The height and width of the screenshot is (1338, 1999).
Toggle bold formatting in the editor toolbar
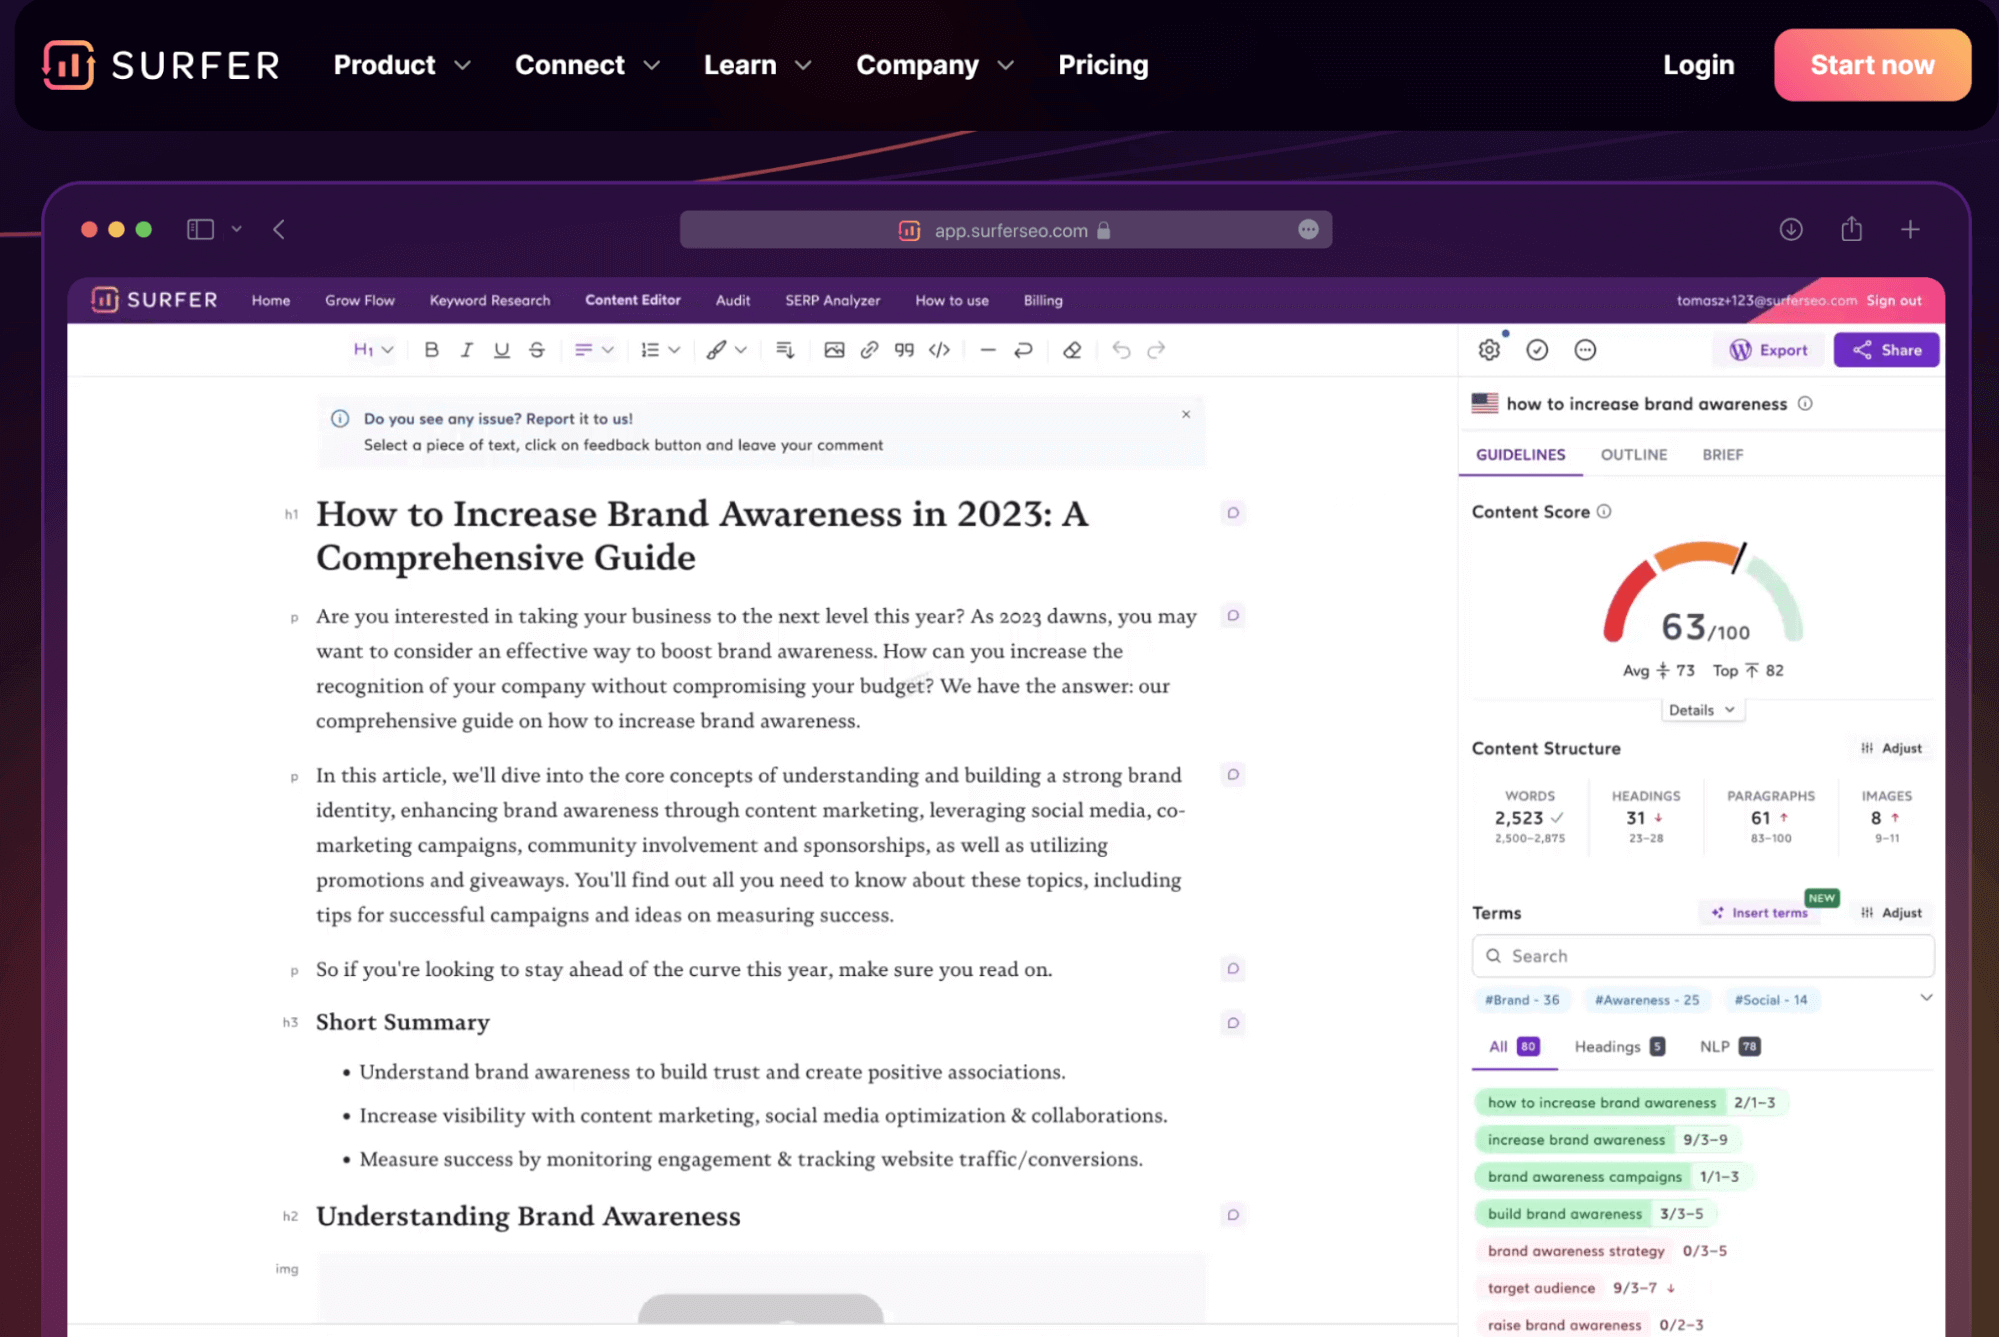[x=431, y=350]
